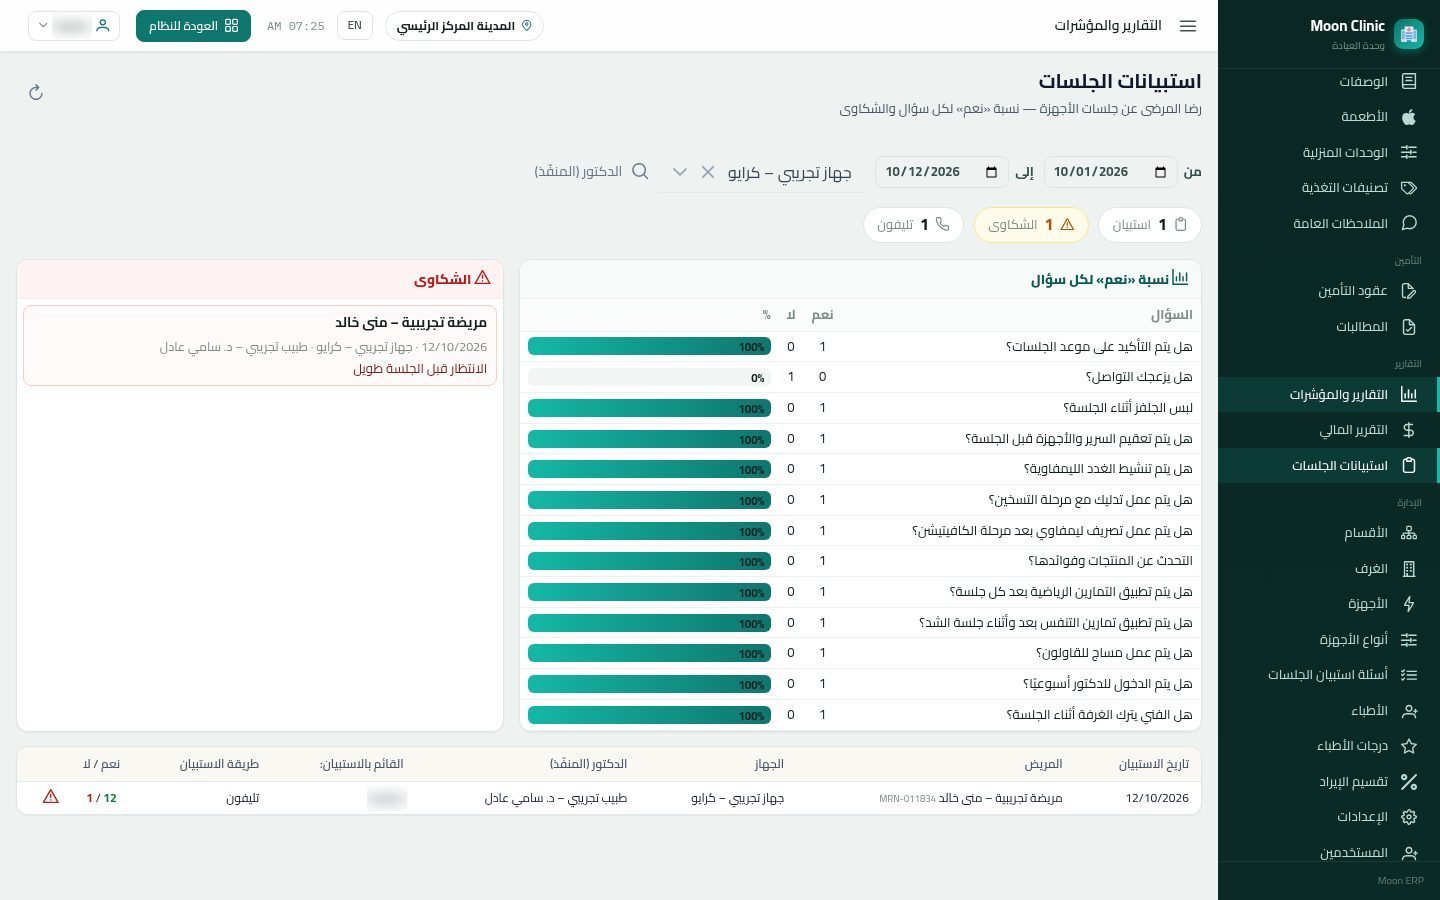This screenshot has height=900, width=1440.
Task: Click the percent icon for تقسيم الإيراد
Action: pos(1409,782)
